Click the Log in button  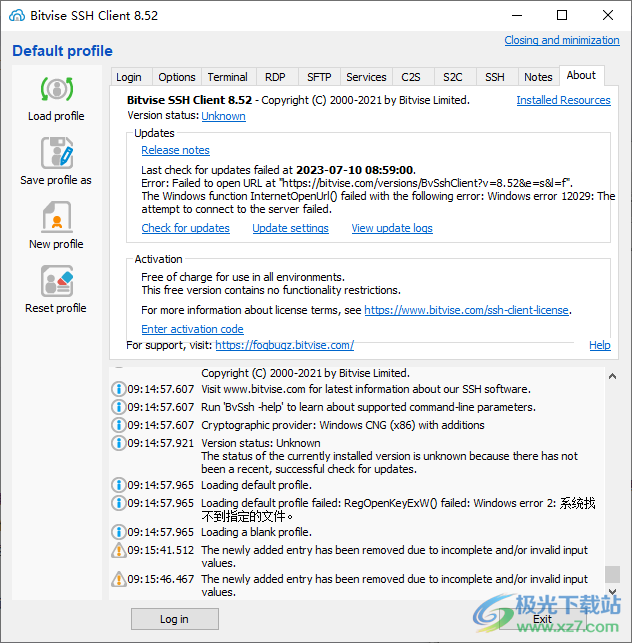175,619
